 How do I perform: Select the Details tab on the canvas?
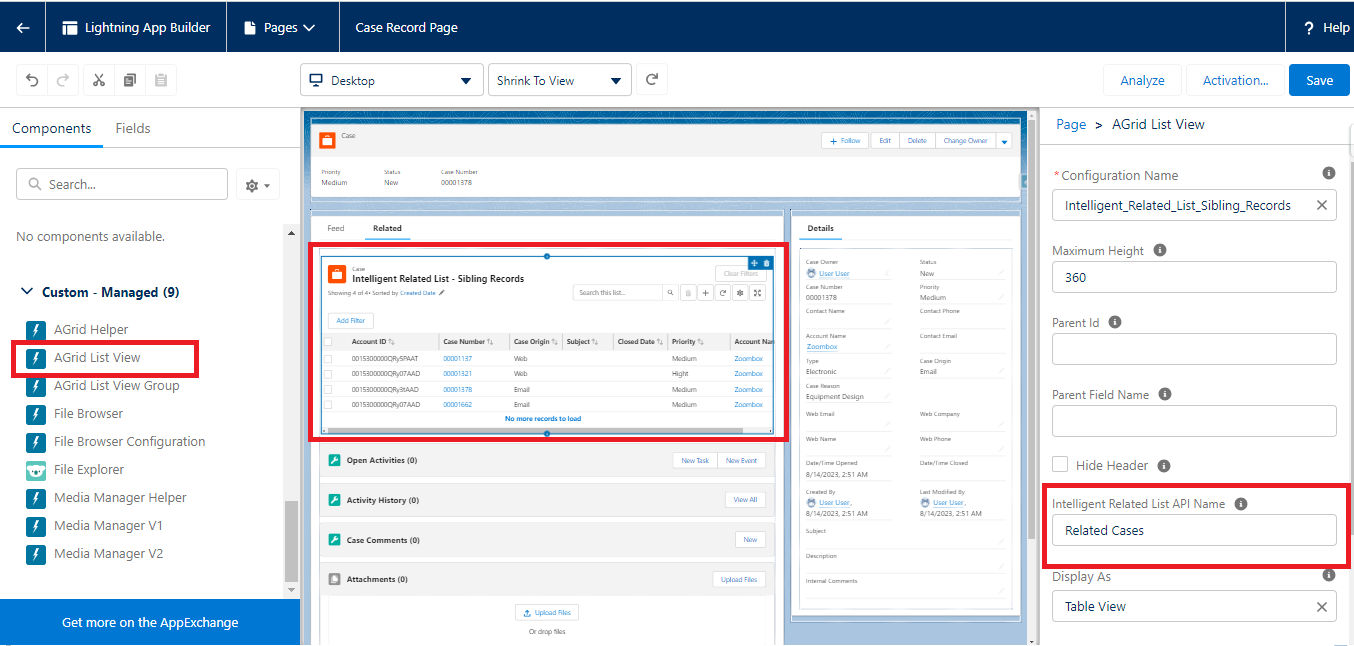tap(819, 228)
